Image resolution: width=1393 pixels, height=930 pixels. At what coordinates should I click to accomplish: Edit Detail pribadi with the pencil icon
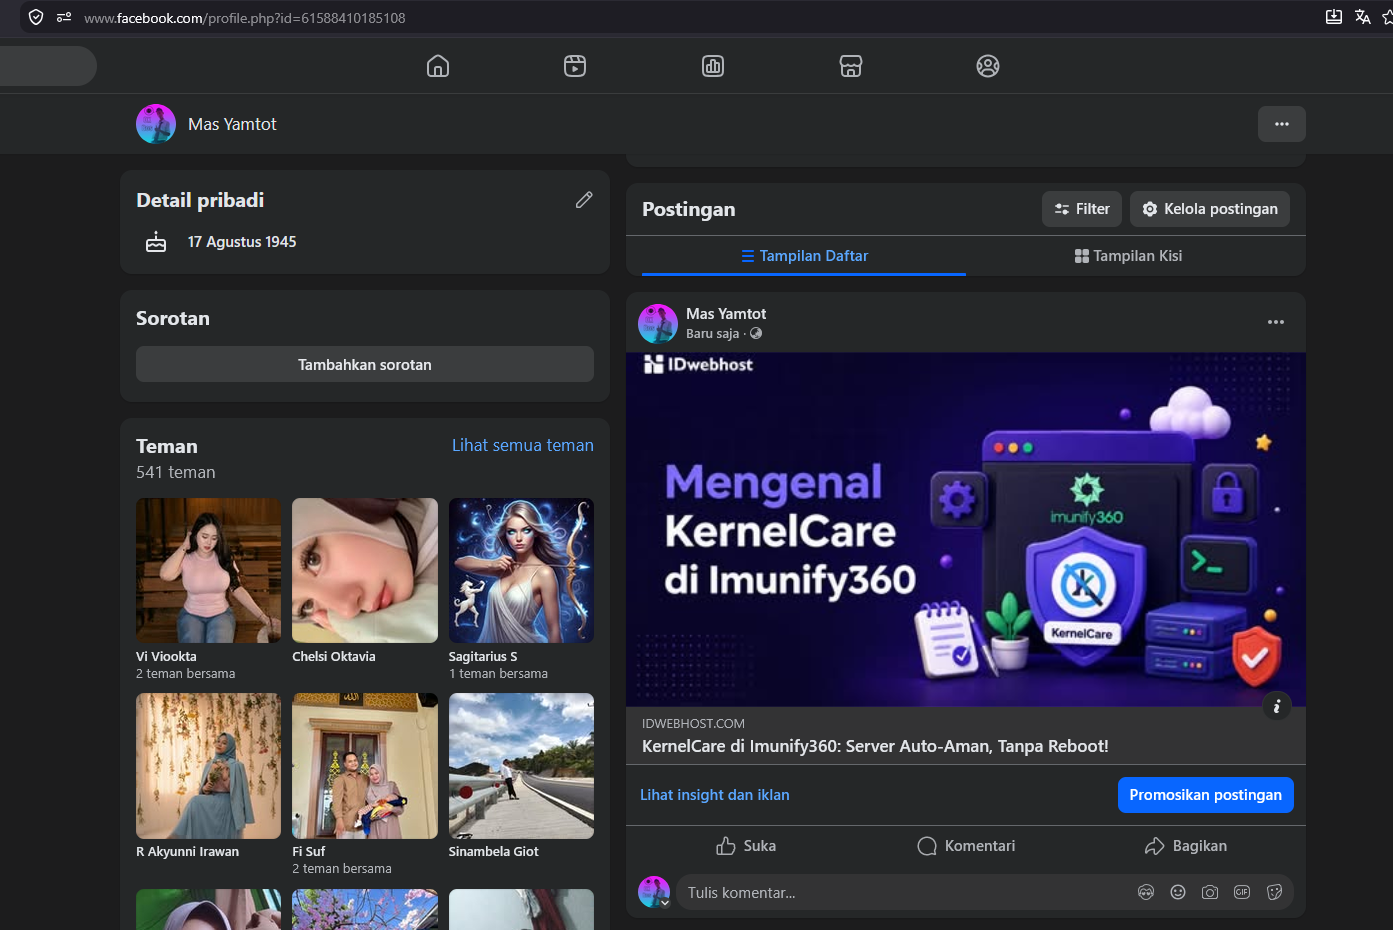coord(584,200)
